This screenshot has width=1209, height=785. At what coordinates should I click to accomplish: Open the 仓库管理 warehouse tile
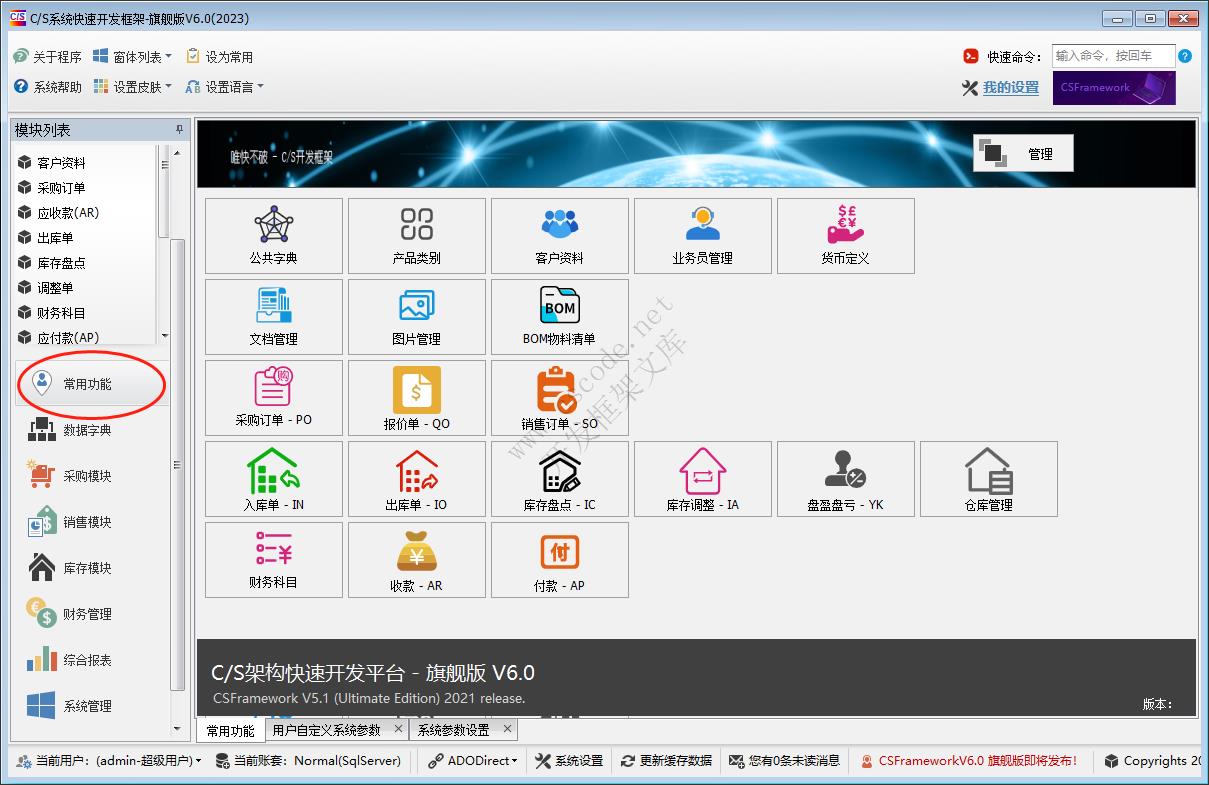[x=988, y=479]
